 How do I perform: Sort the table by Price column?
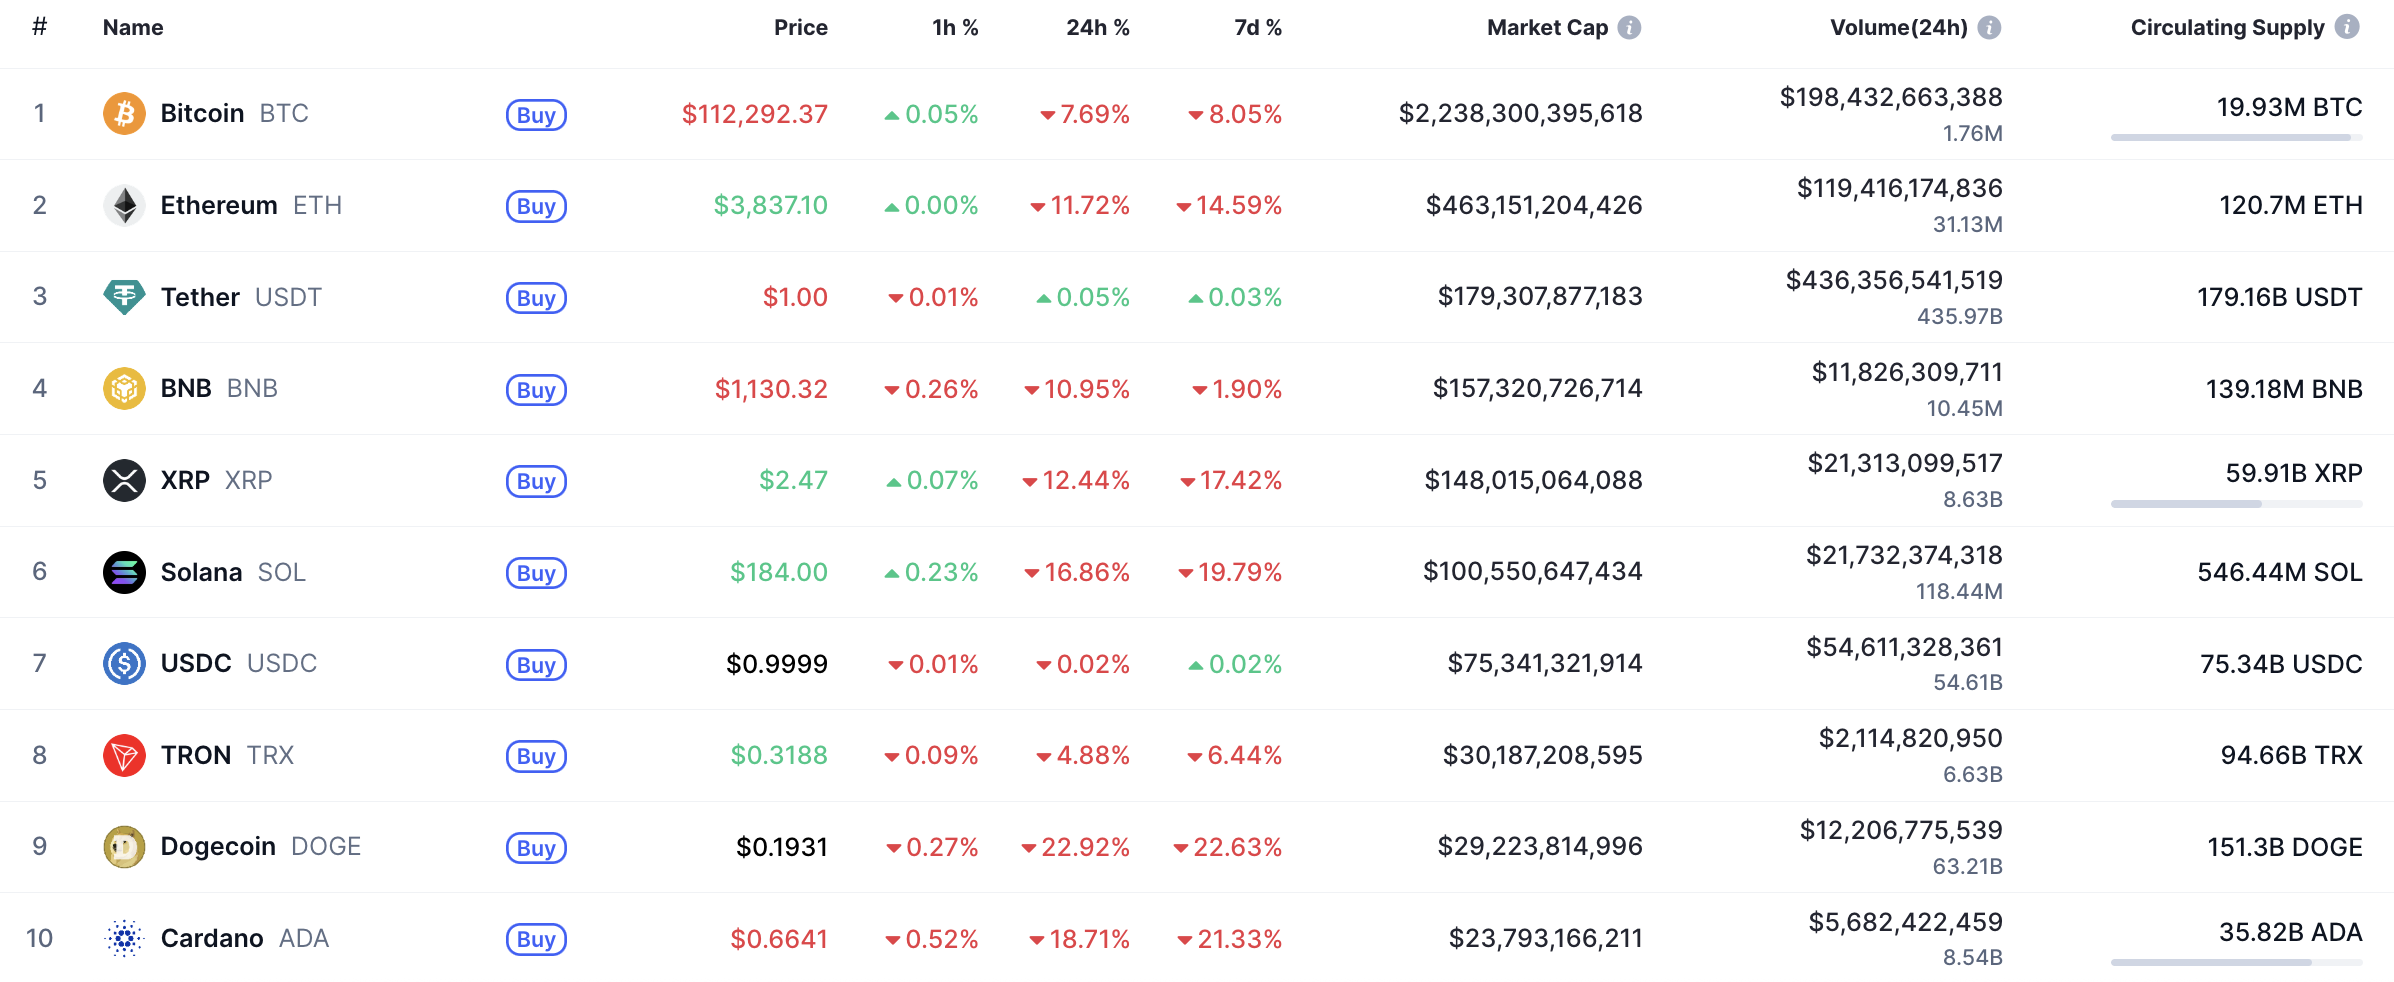point(800,28)
